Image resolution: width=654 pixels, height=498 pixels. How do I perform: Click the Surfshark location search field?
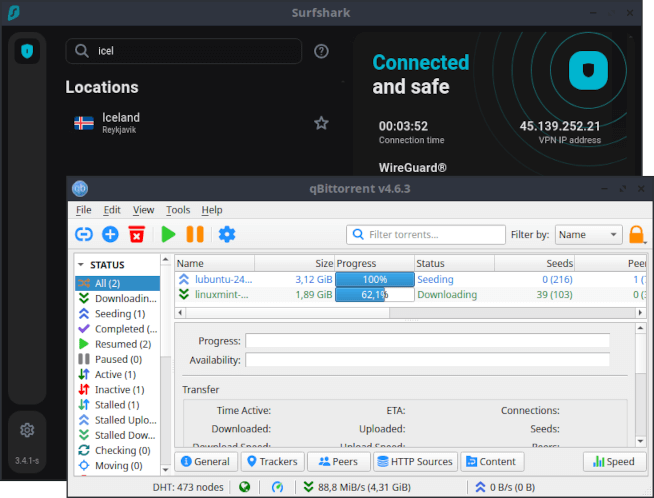184,51
